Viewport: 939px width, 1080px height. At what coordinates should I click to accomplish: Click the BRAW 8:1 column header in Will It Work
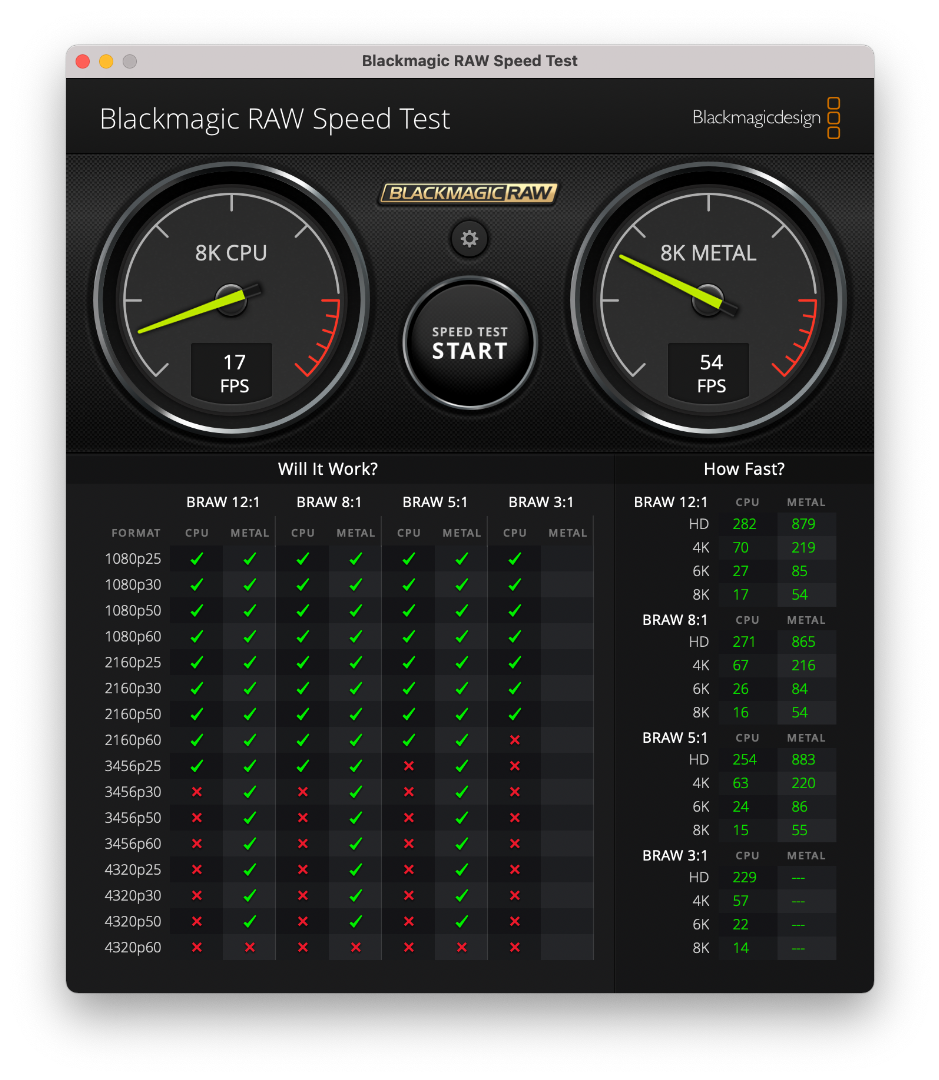pos(329,502)
